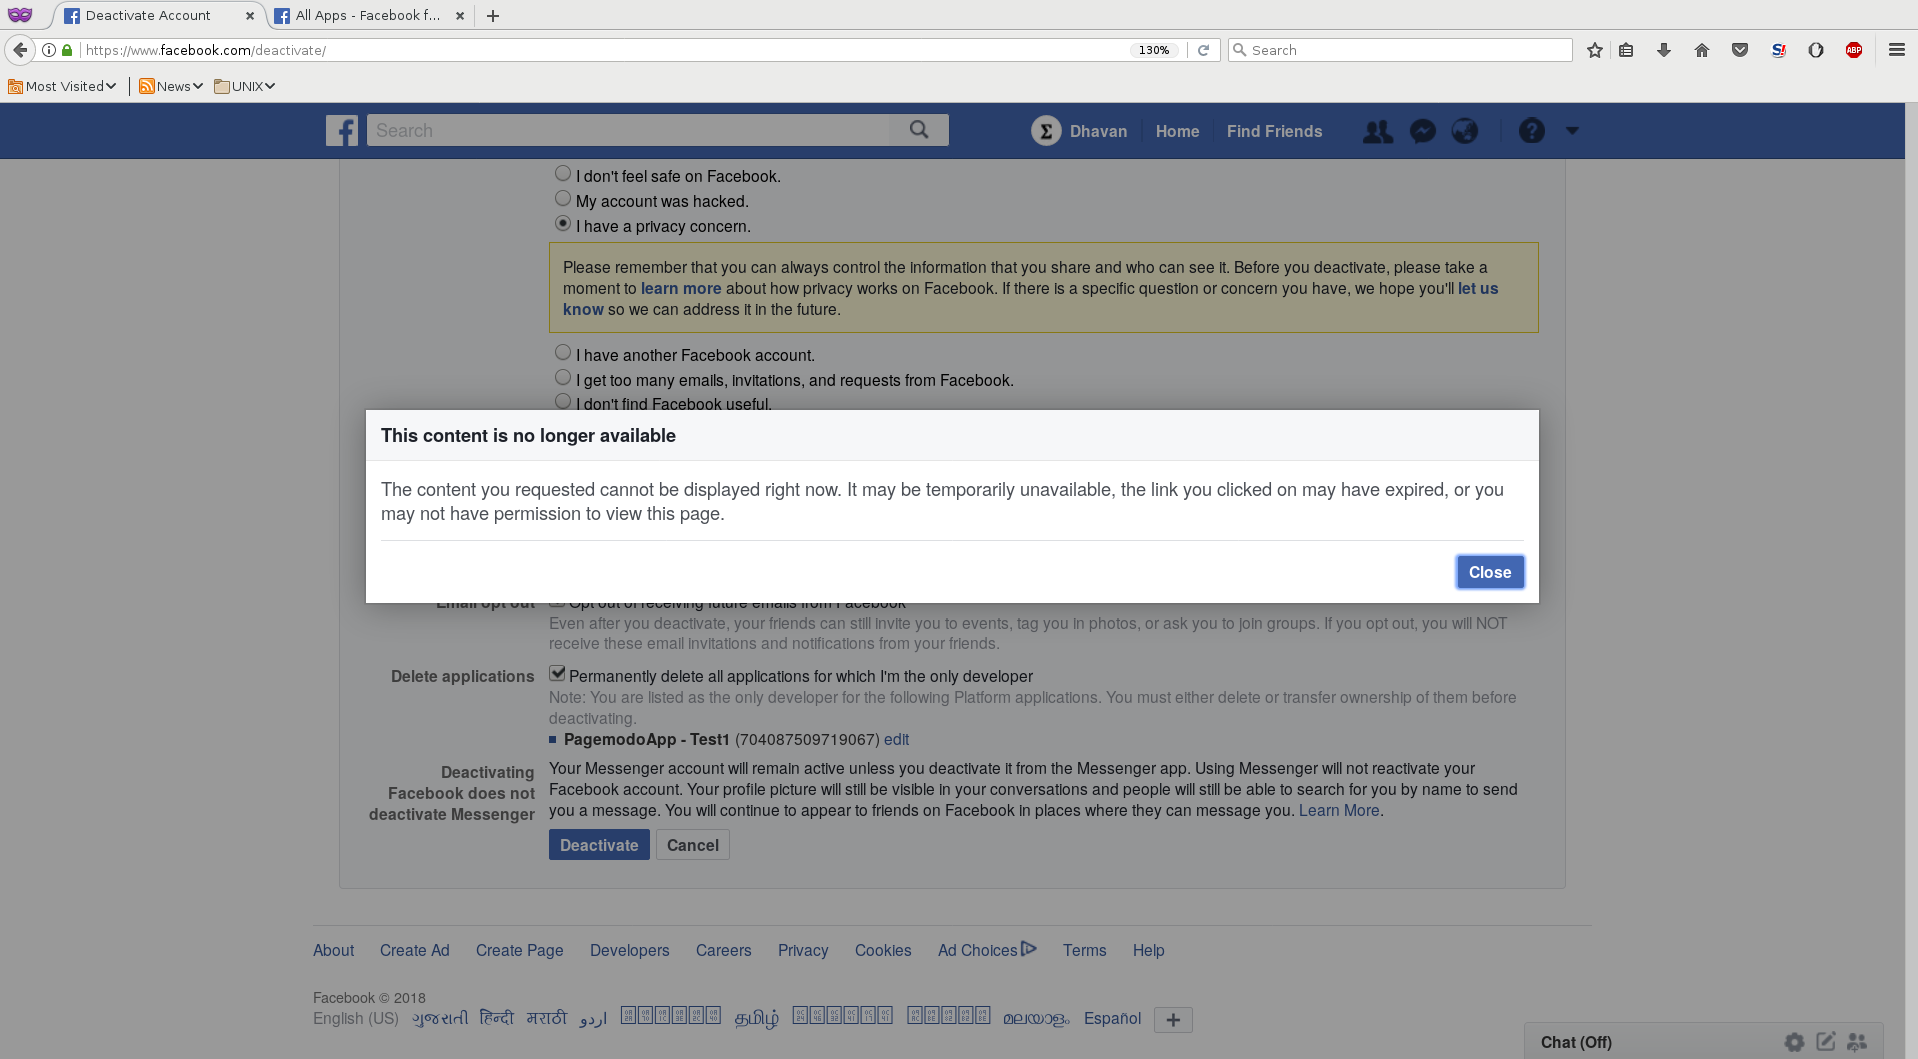Show bookmarks list icon in toolbar

pyautogui.click(x=1626, y=50)
